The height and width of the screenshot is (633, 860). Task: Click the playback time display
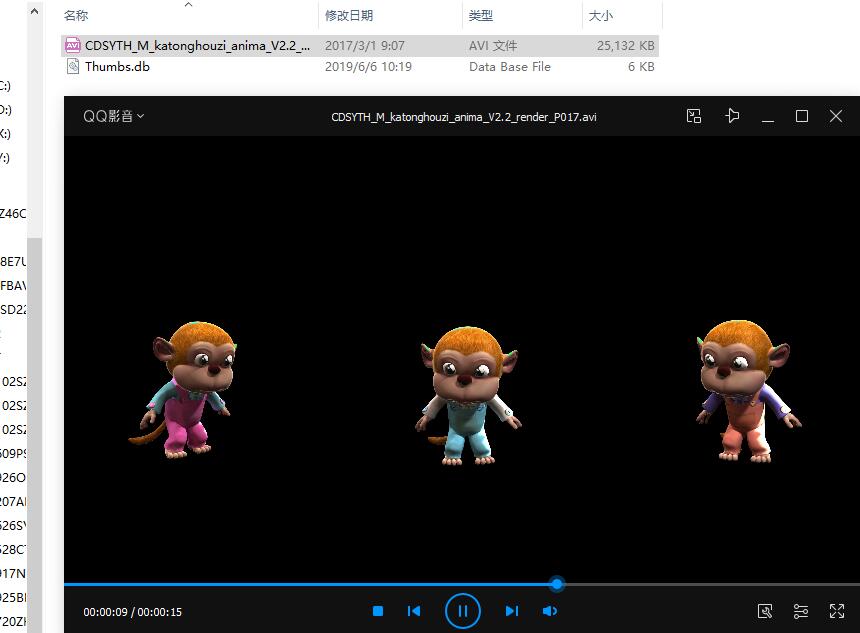[133, 611]
